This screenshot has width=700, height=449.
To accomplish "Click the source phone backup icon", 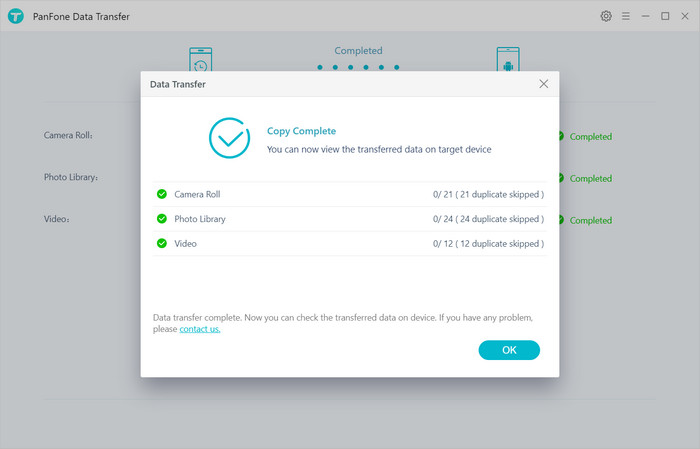I will (200, 59).
